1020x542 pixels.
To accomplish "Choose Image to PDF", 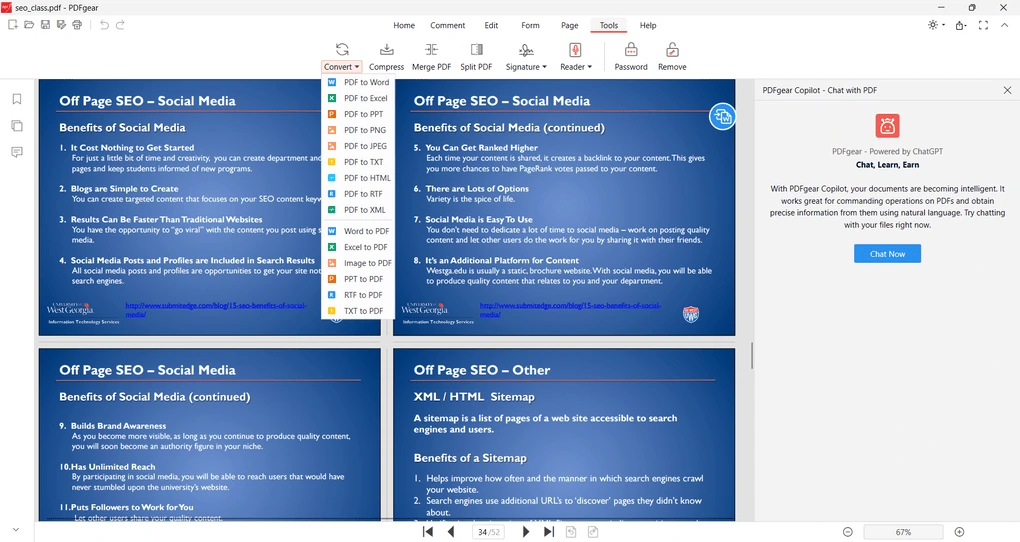I will coord(358,263).
